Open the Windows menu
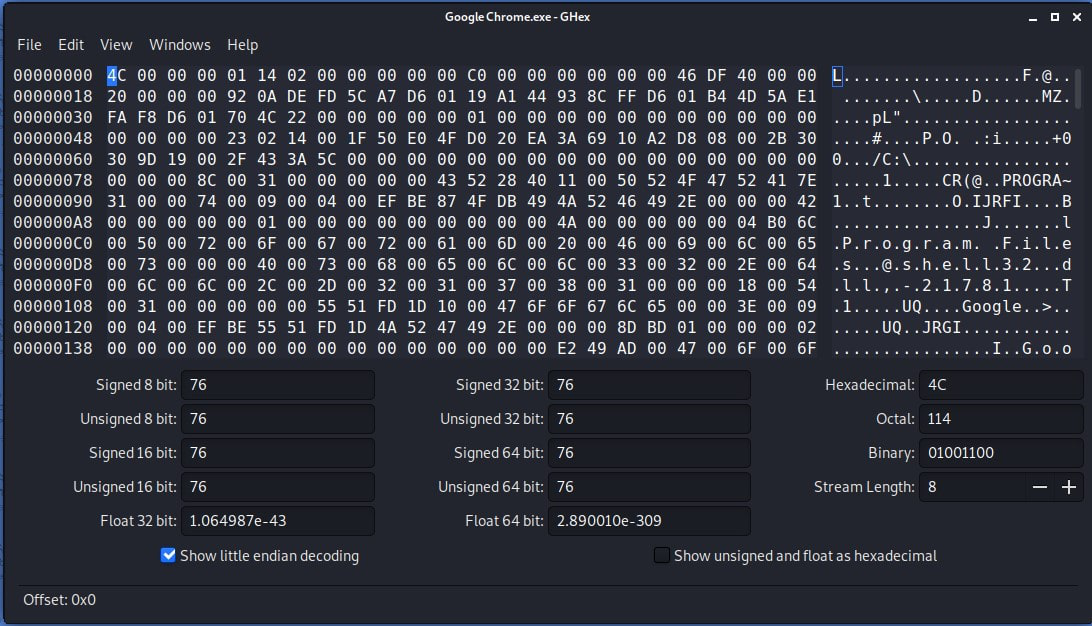1092x626 pixels. 180,45
